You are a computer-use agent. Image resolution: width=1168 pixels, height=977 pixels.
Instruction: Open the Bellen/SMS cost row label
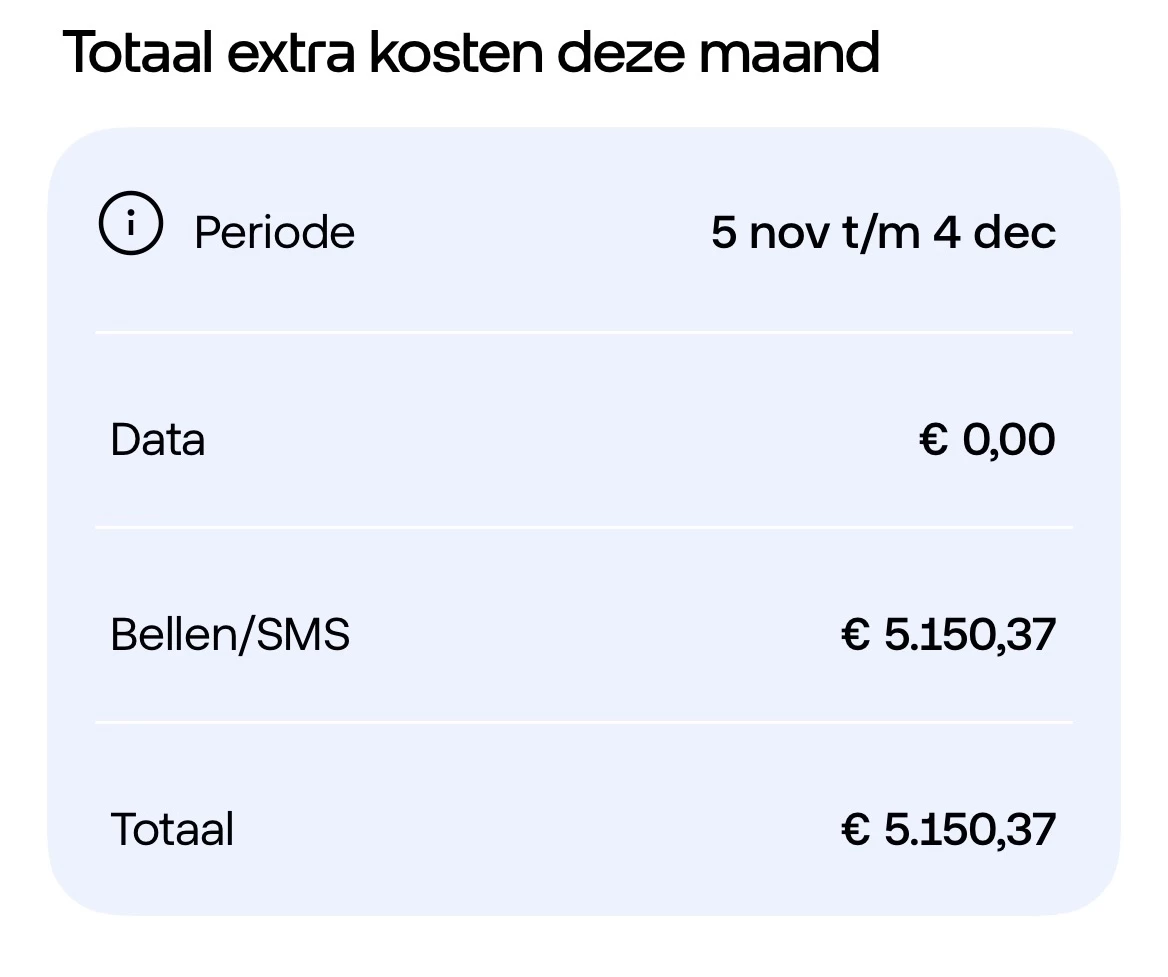[230, 635]
